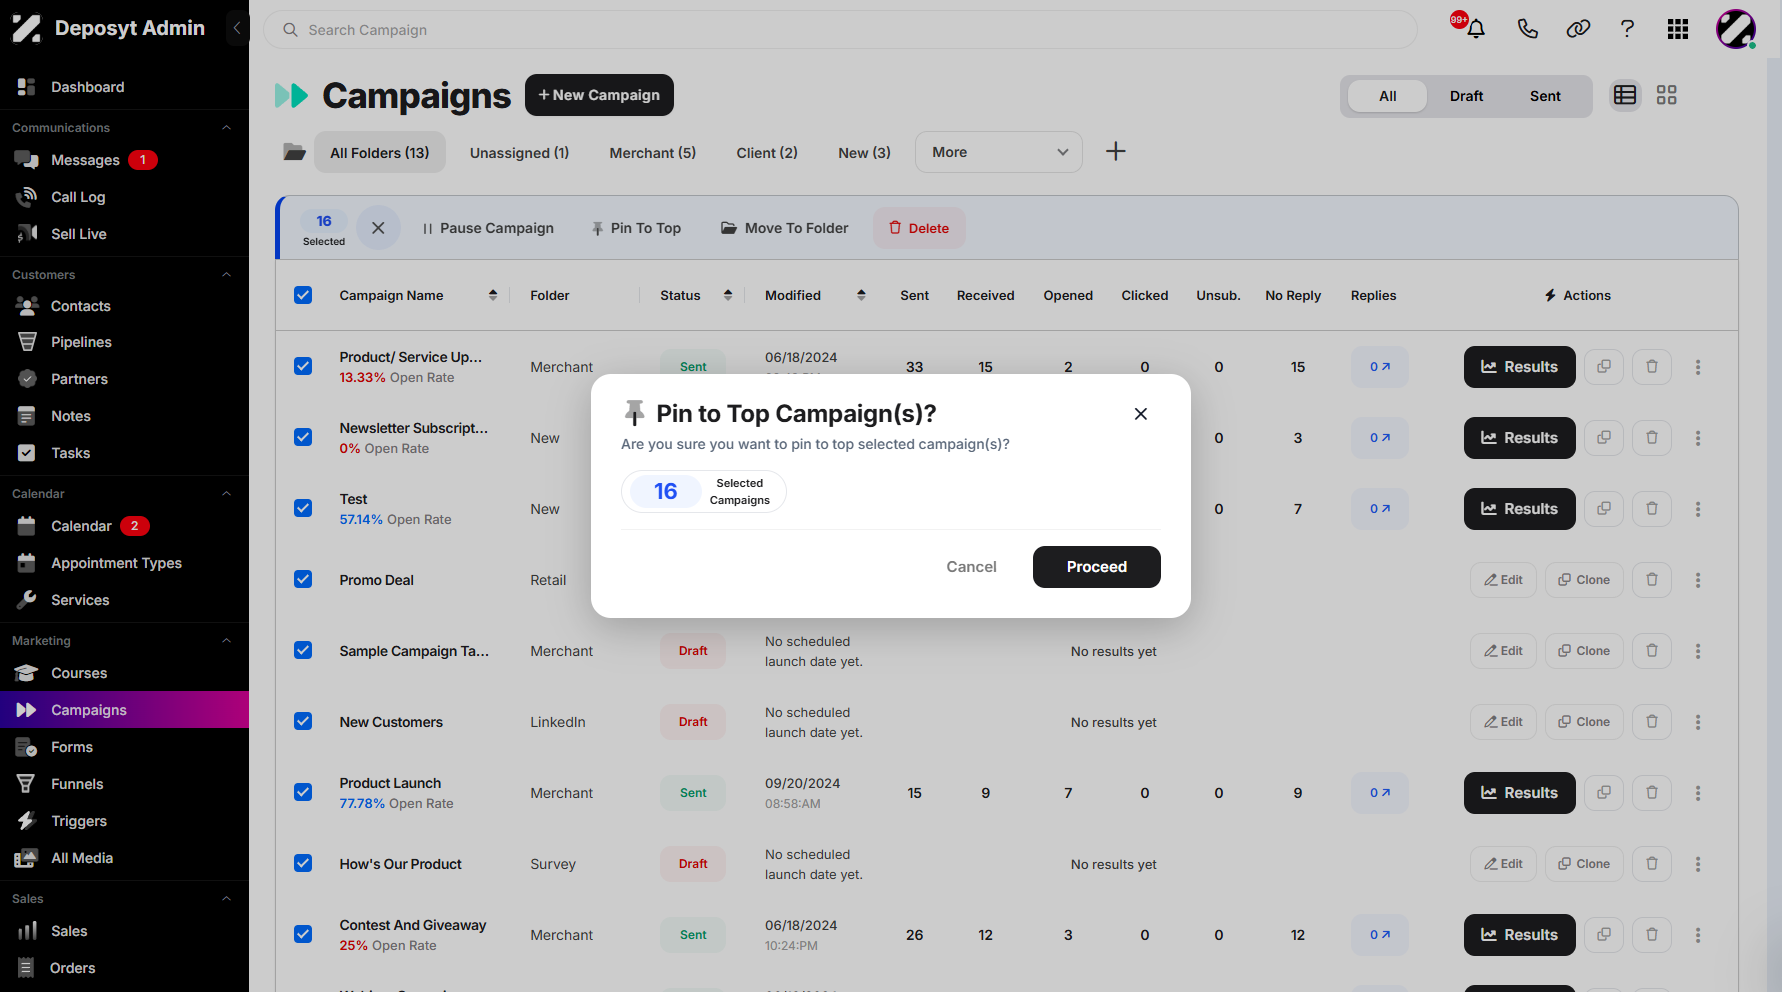Clear selection with the X icon
Viewport: 1782px width, 992px height.
(378, 228)
